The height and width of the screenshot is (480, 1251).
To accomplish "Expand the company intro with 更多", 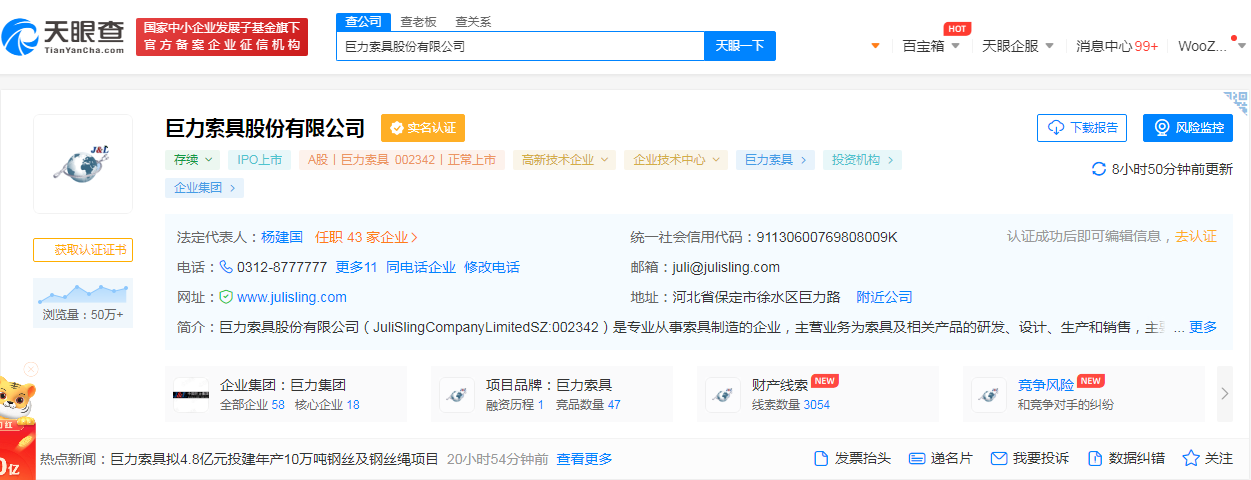I will pos(1203,327).
